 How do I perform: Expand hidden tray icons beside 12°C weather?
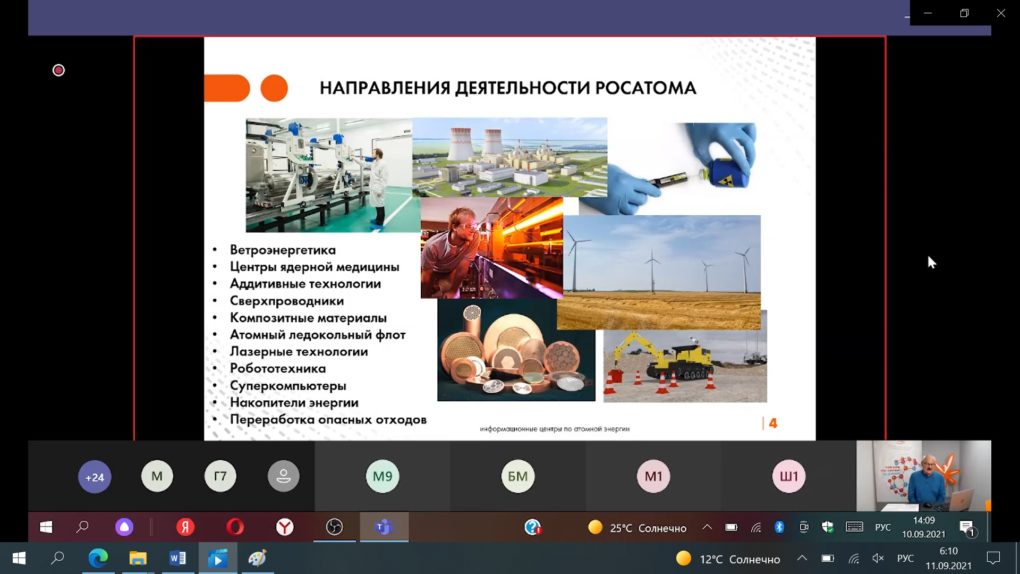coord(802,558)
